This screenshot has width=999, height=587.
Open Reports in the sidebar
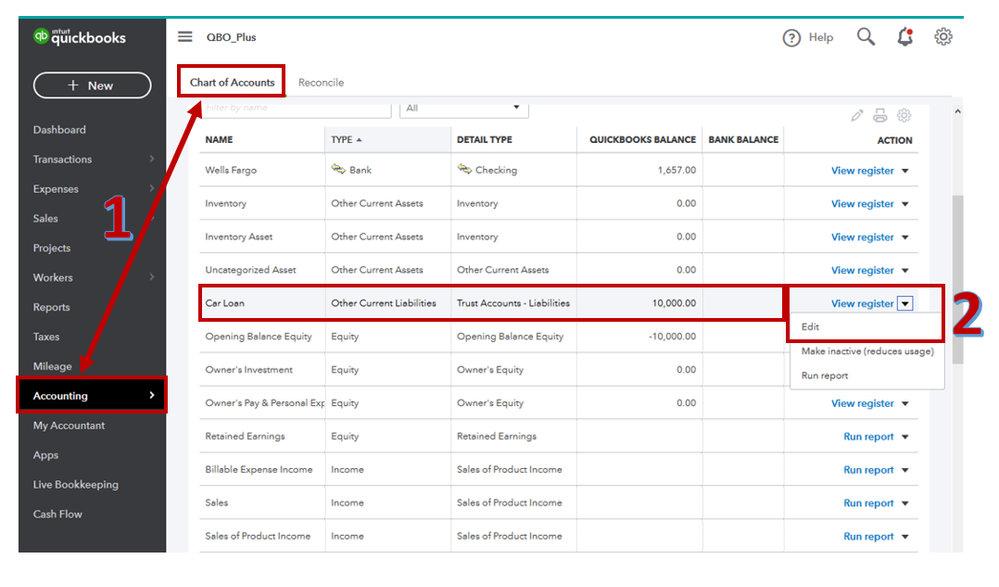(52, 307)
